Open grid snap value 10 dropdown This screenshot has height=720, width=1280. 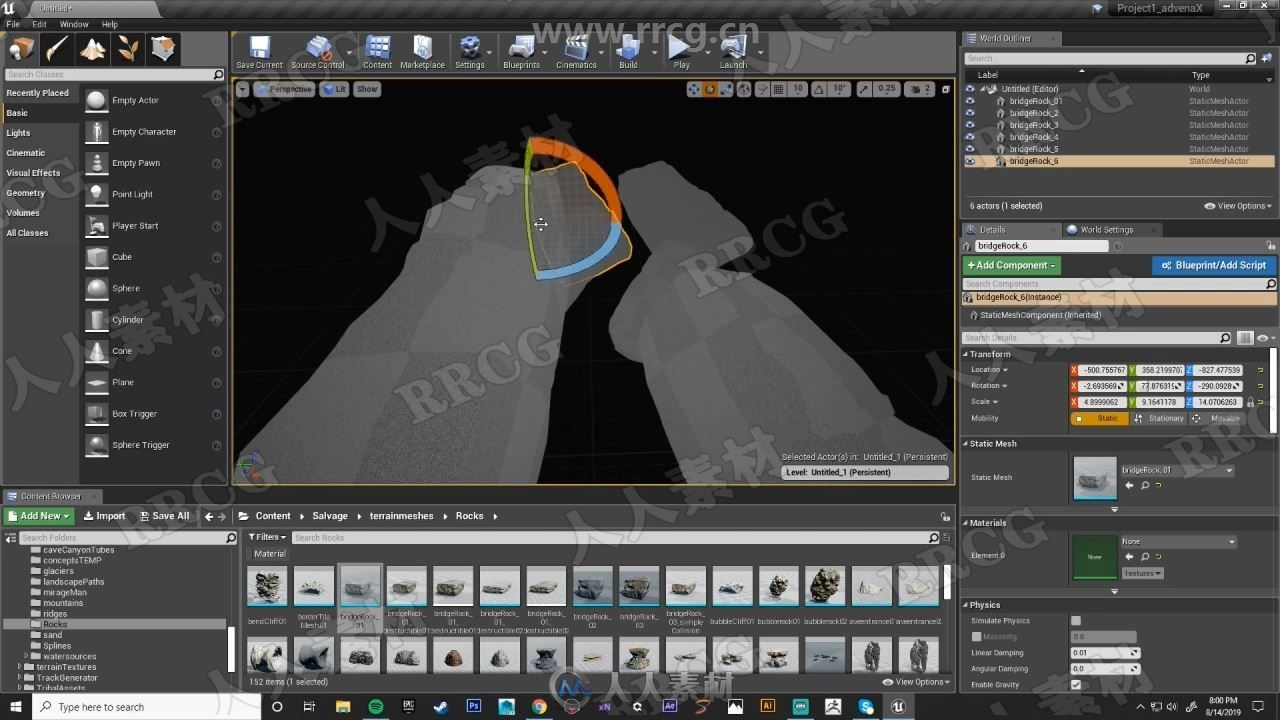pos(798,89)
